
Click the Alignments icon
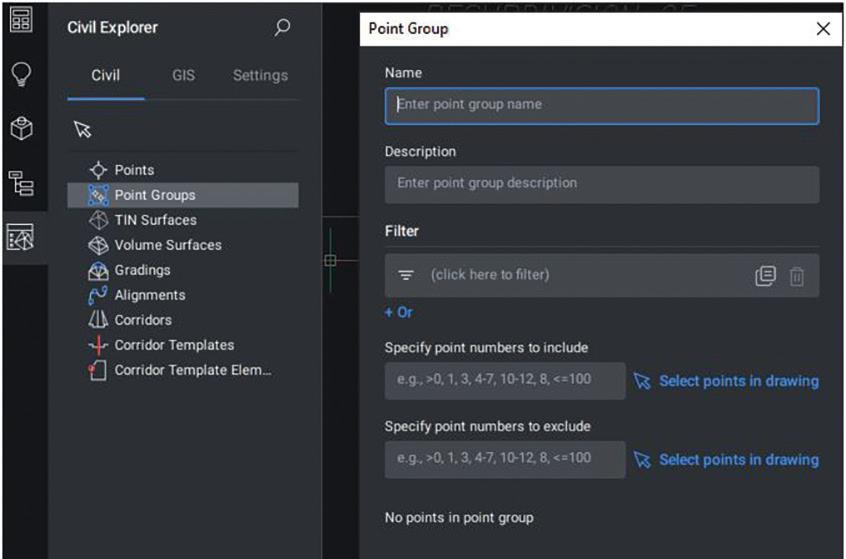point(98,295)
